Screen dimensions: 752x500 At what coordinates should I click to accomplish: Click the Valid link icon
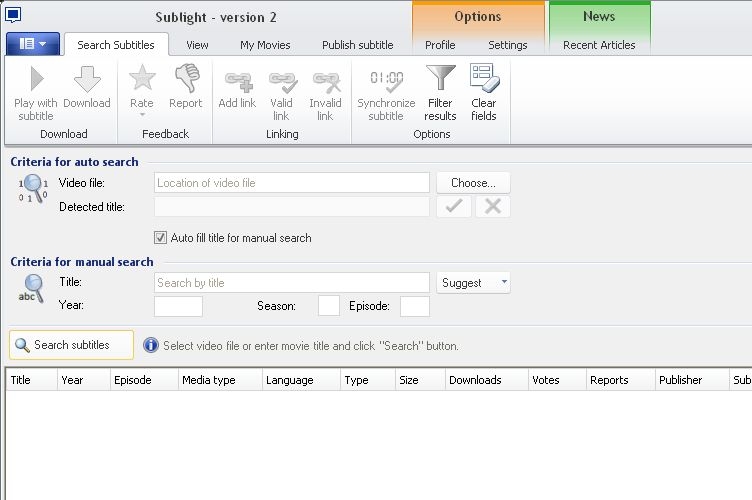(x=282, y=79)
